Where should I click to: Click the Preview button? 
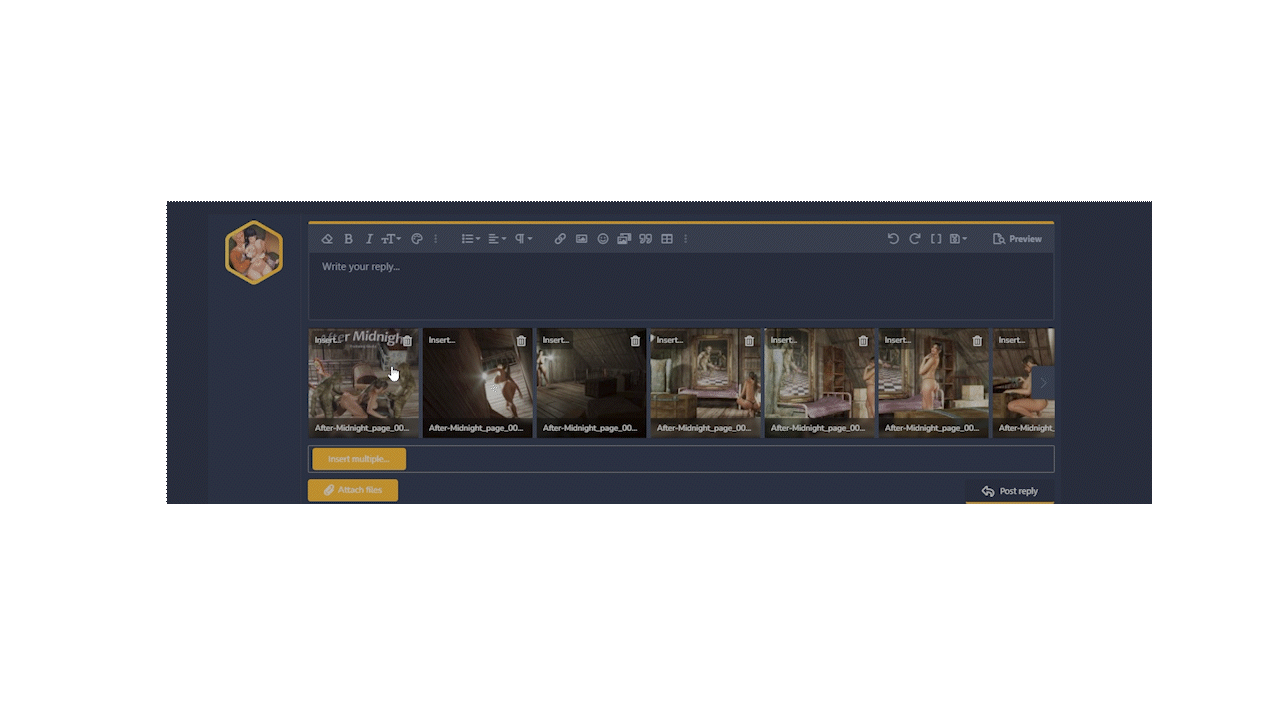point(1017,239)
